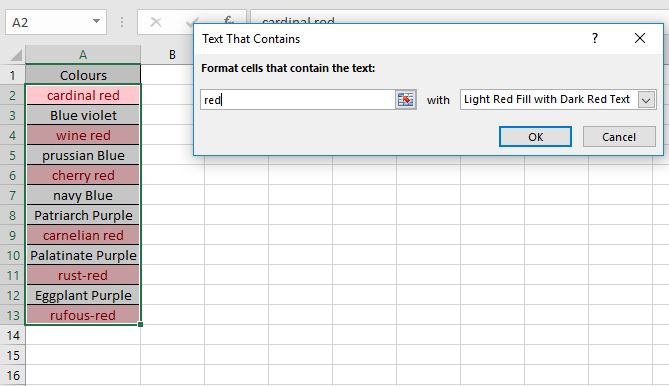
Task: Select the 'Colours' header cell
Action: click(83, 75)
